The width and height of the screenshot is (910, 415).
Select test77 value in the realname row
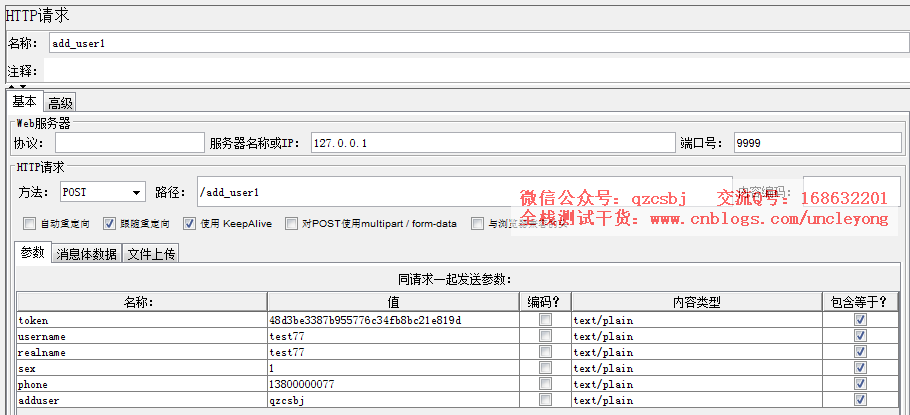click(x=393, y=352)
